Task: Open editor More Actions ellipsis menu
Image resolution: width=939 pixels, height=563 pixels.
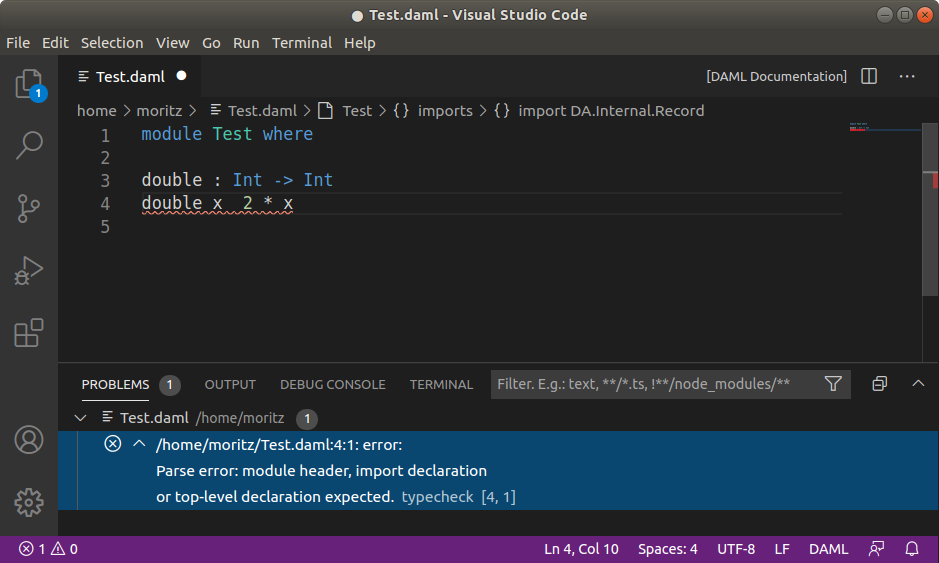Action: pyautogui.click(x=907, y=77)
